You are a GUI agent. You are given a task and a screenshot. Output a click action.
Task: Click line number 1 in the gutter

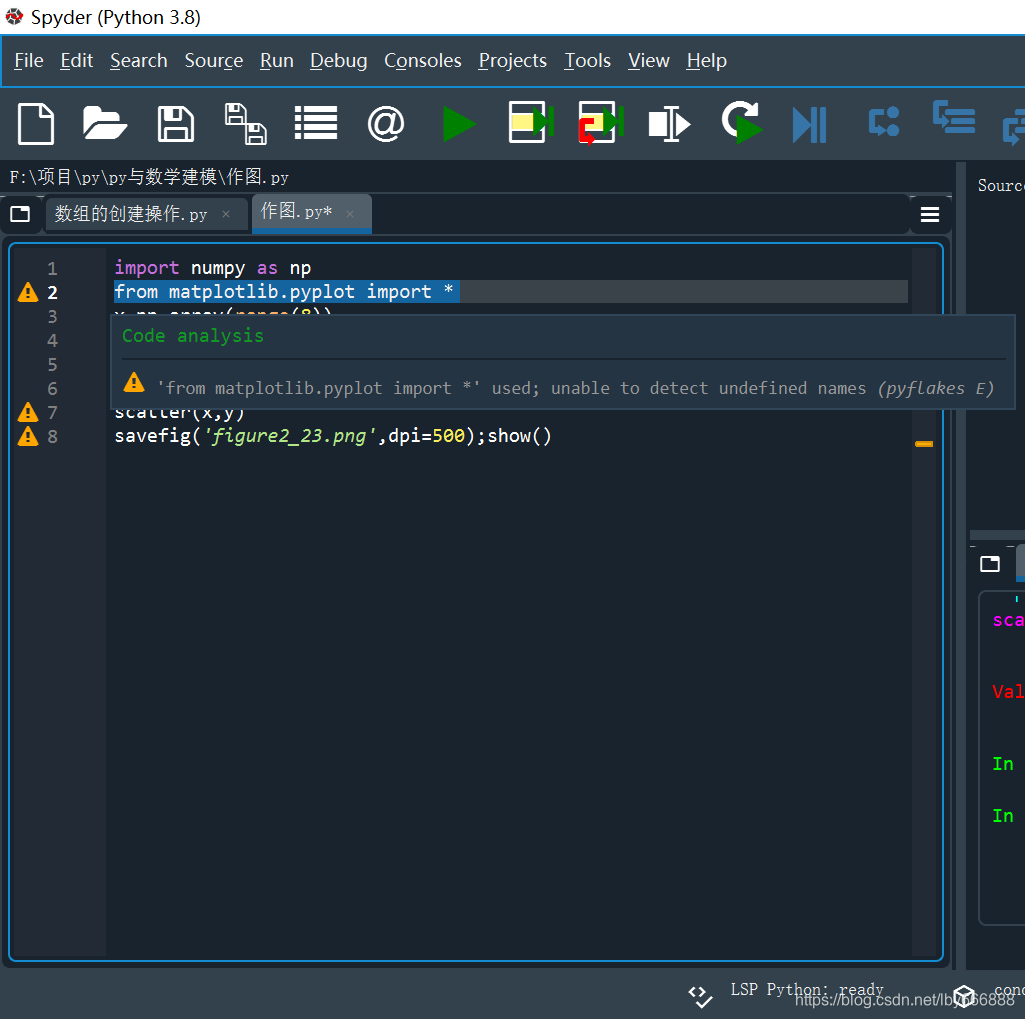pos(52,269)
